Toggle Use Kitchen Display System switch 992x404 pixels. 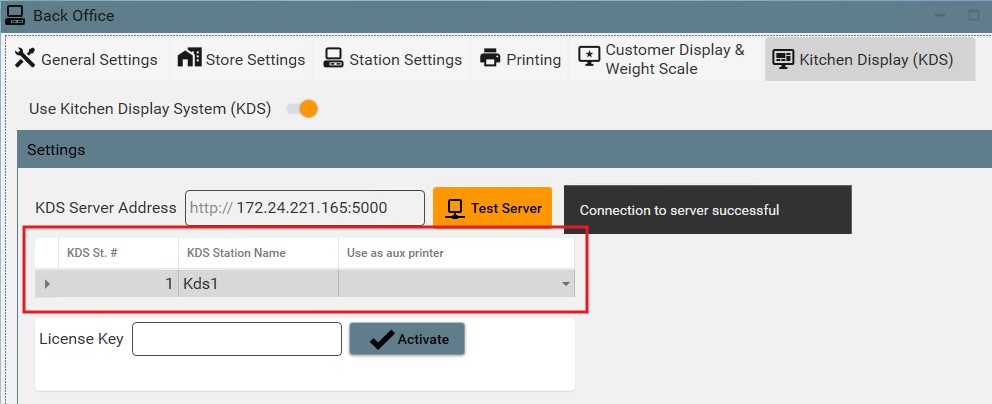click(x=302, y=109)
